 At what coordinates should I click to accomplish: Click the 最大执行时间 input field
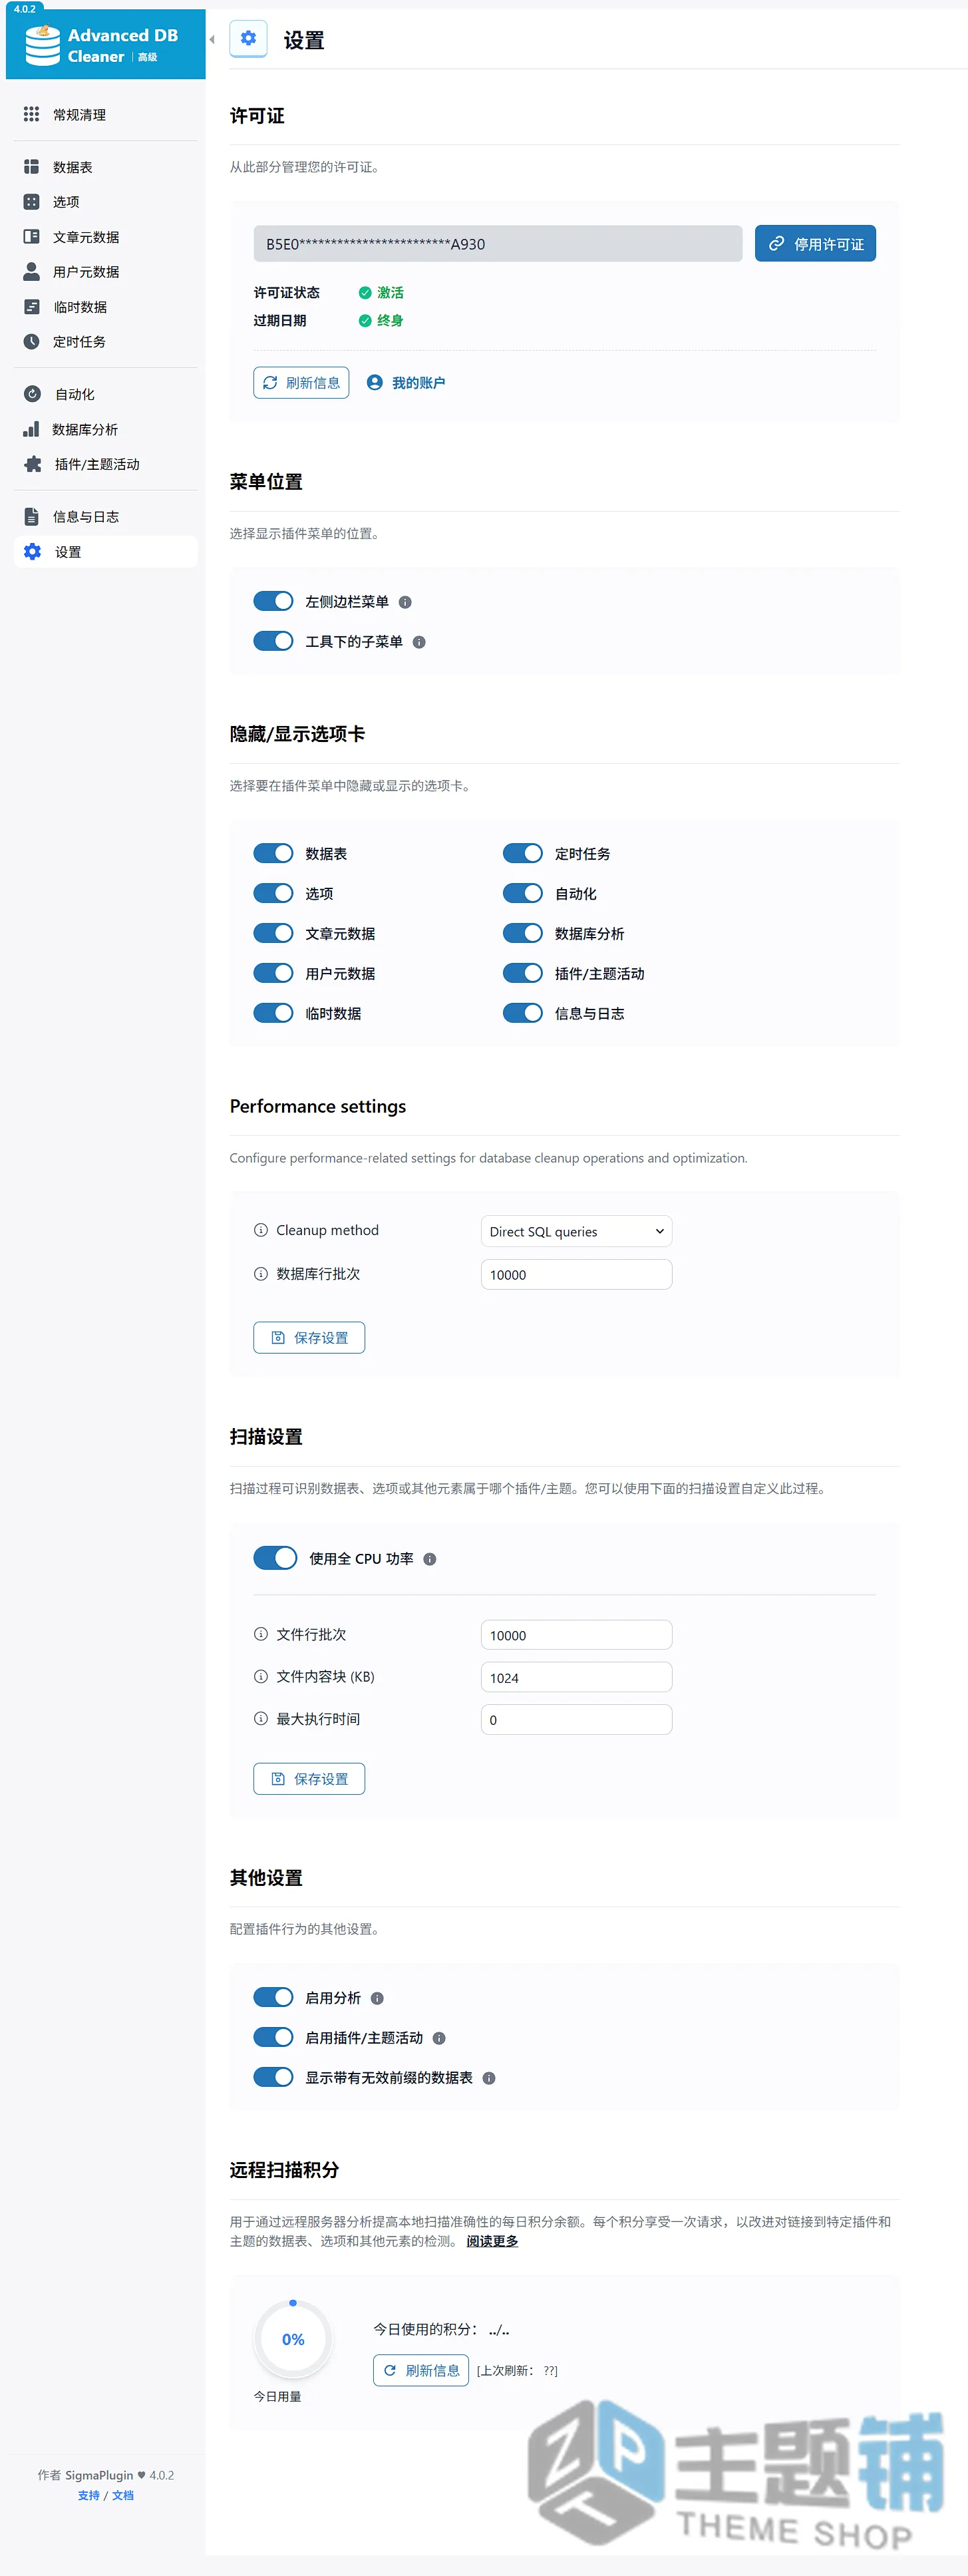tap(576, 1719)
